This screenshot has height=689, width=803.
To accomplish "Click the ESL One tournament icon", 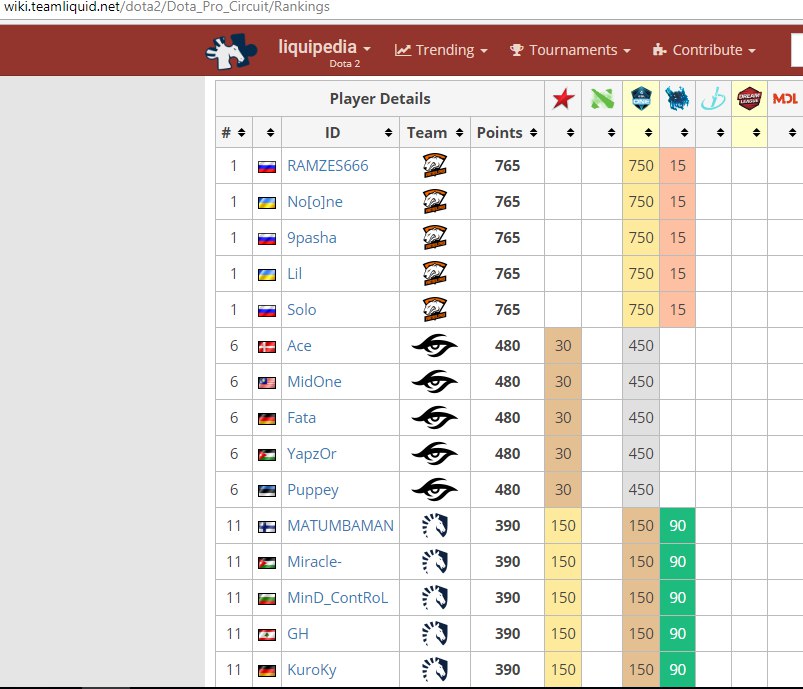I will (x=641, y=98).
